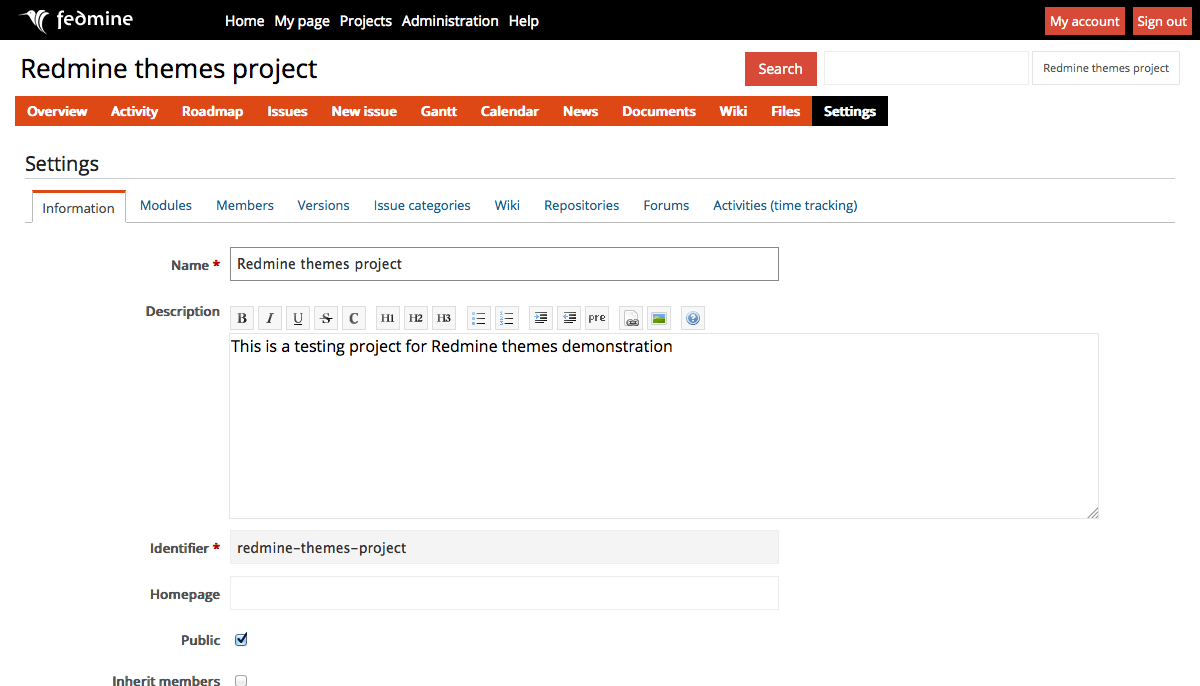Switch to the Versions settings tab

click(x=323, y=205)
